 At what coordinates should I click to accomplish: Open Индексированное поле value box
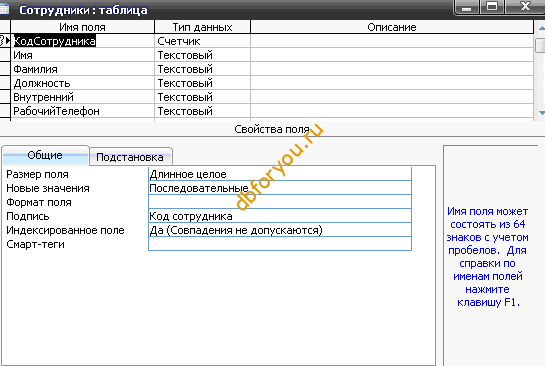(280, 230)
